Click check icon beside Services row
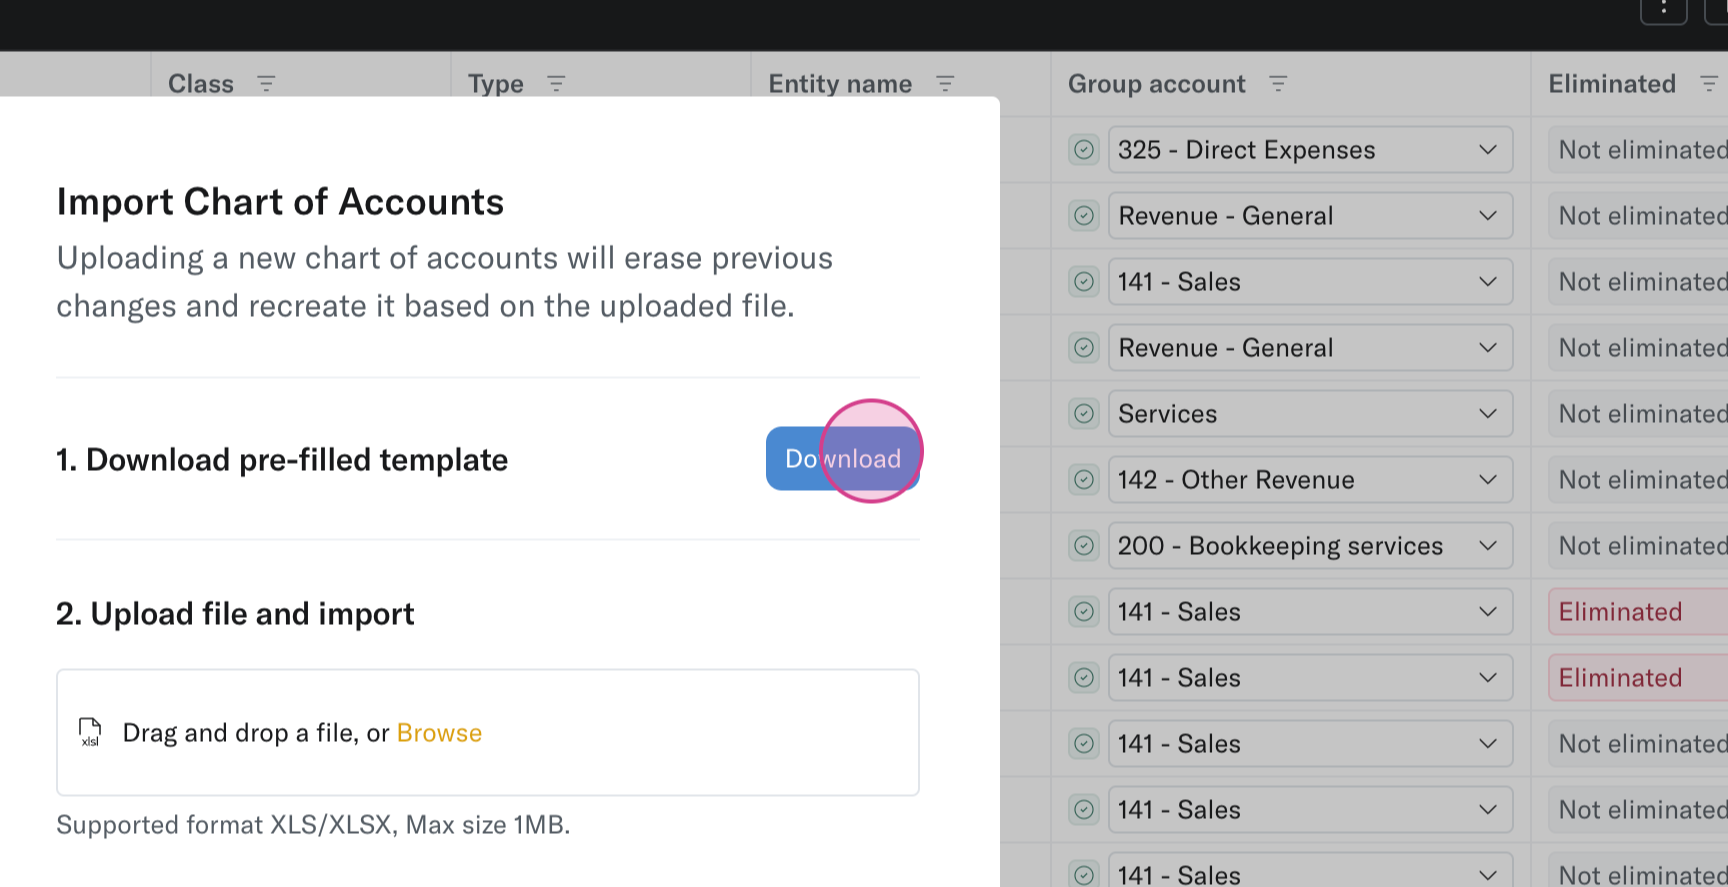This screenshot has height=887, width=1728. (1083, 414)
